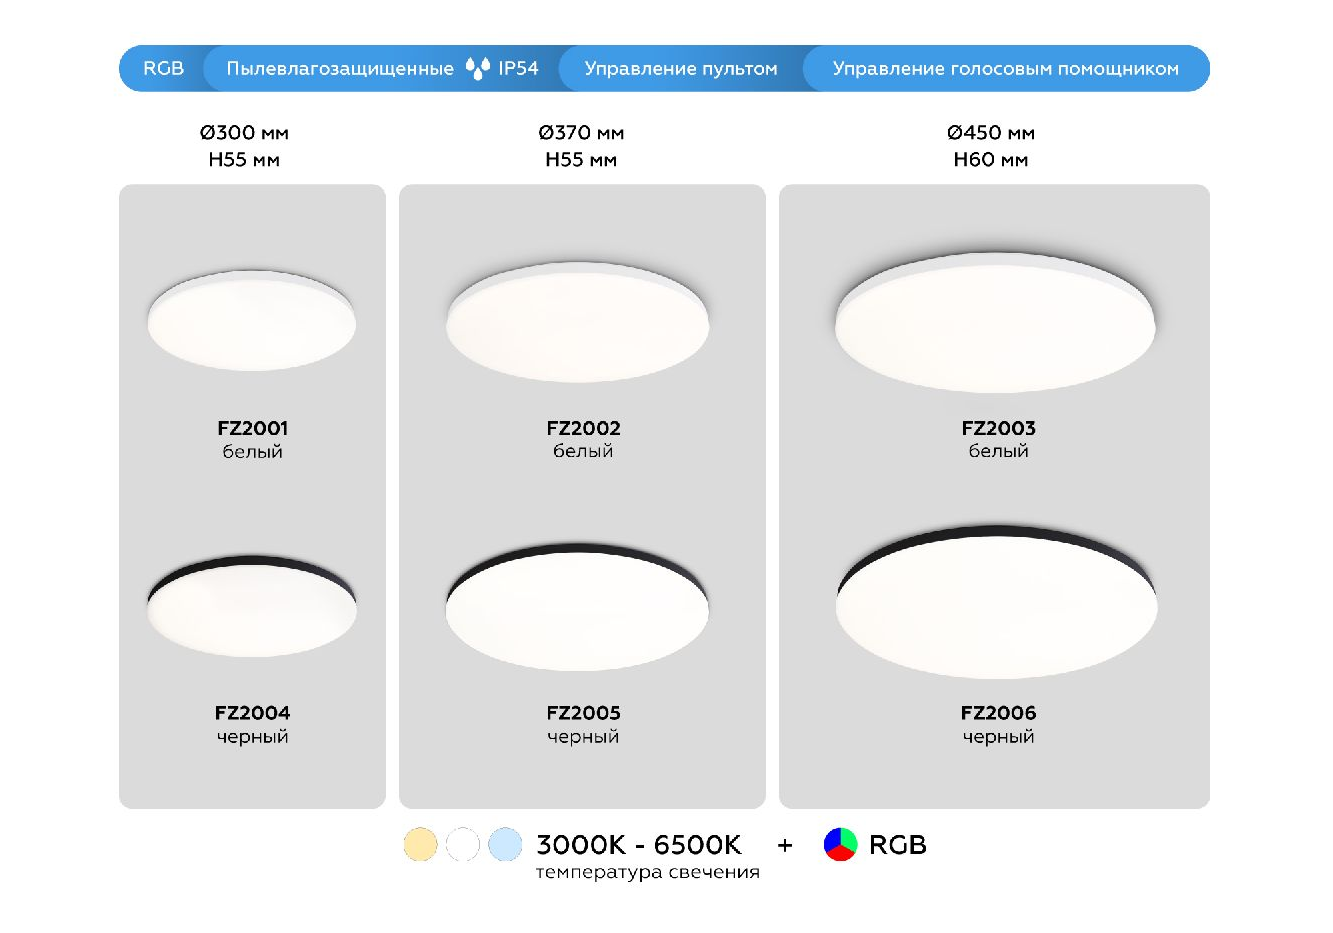Click the RGB tab in the blue bar

[163, 69]
